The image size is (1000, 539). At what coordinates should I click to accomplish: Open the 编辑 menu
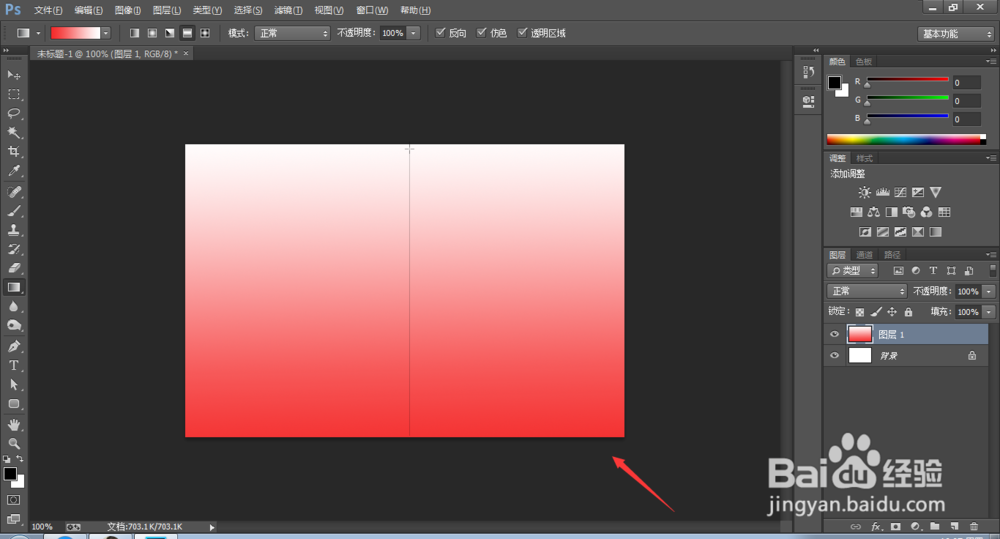[x=88, y=10]
